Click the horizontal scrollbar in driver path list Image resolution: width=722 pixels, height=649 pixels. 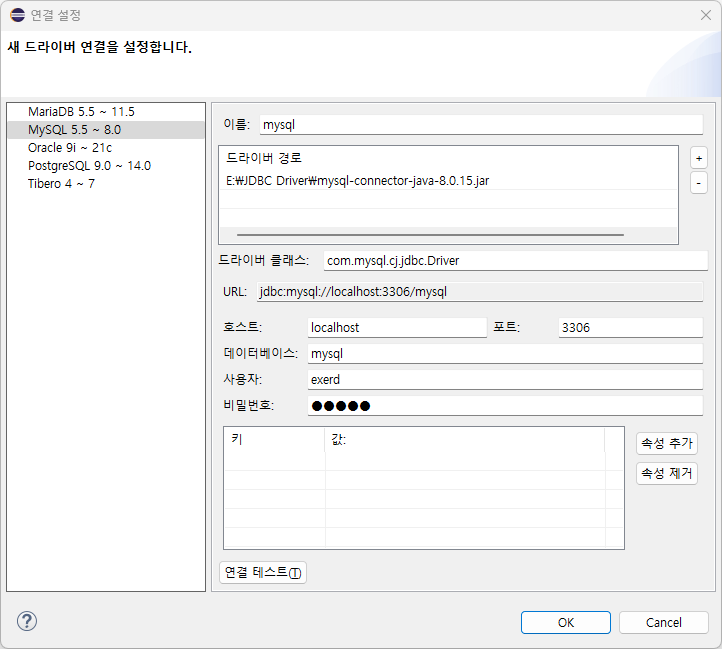tap(430, 235)
